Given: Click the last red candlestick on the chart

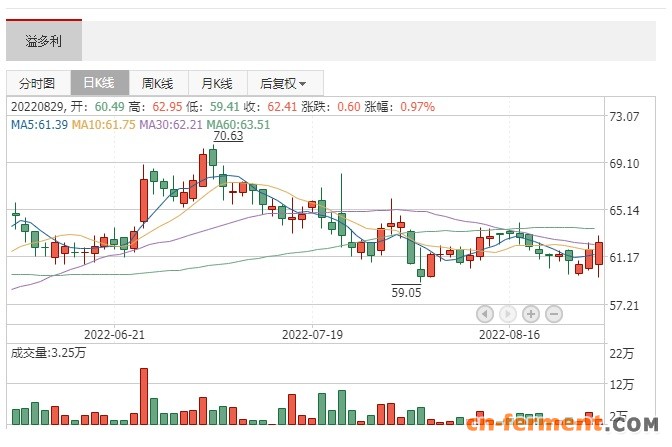Looking at the screenshot, I should tap(599, 256).
